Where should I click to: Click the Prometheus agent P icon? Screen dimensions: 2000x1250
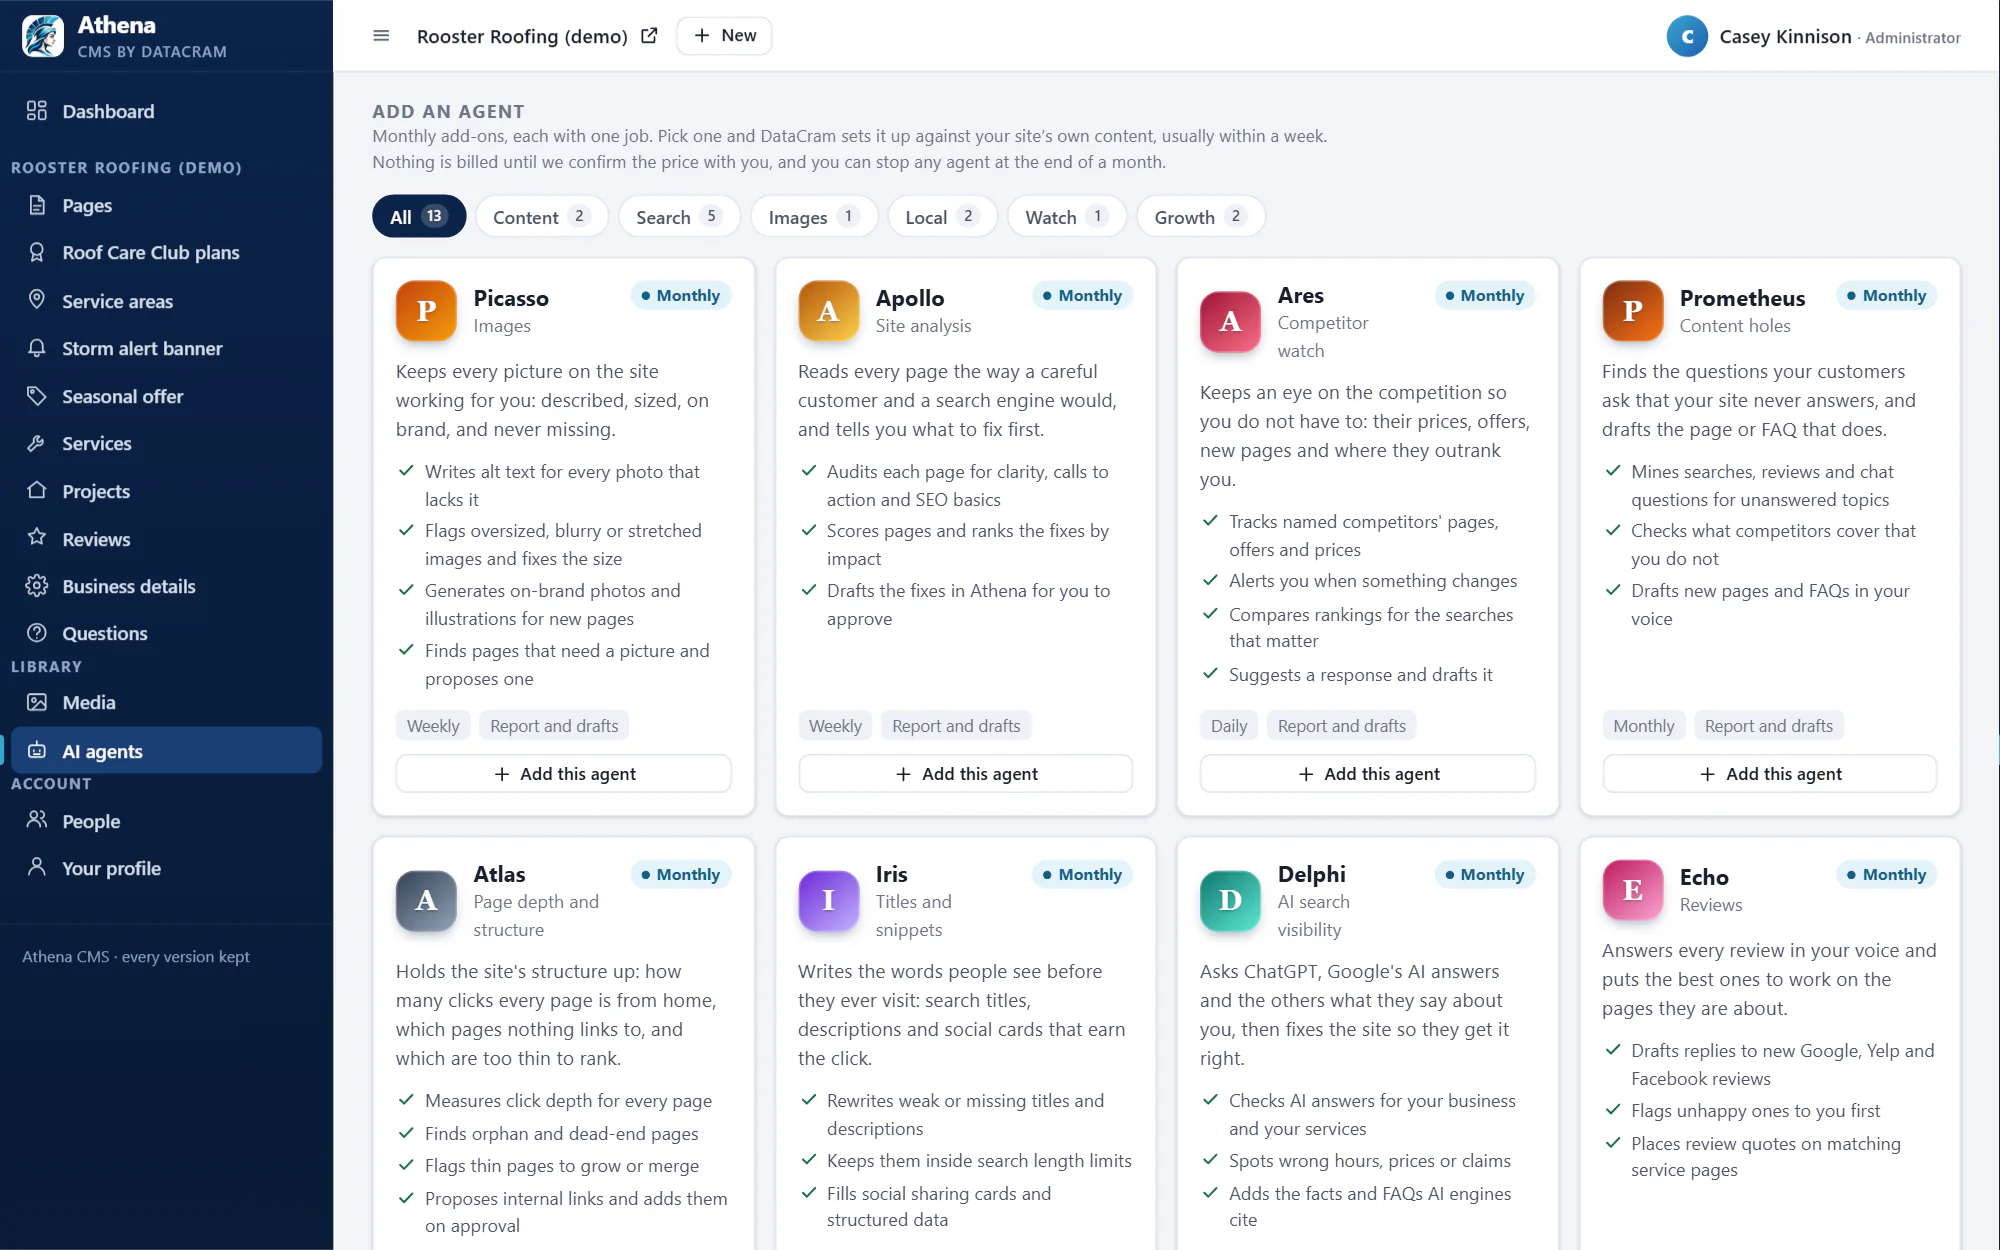(1632, 311)
